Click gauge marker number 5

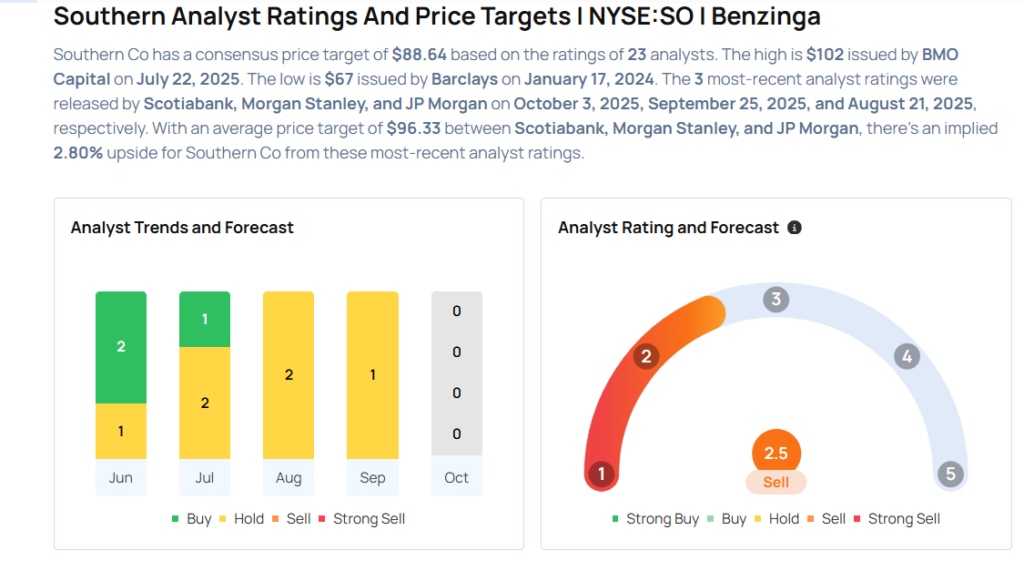[951, 474]
